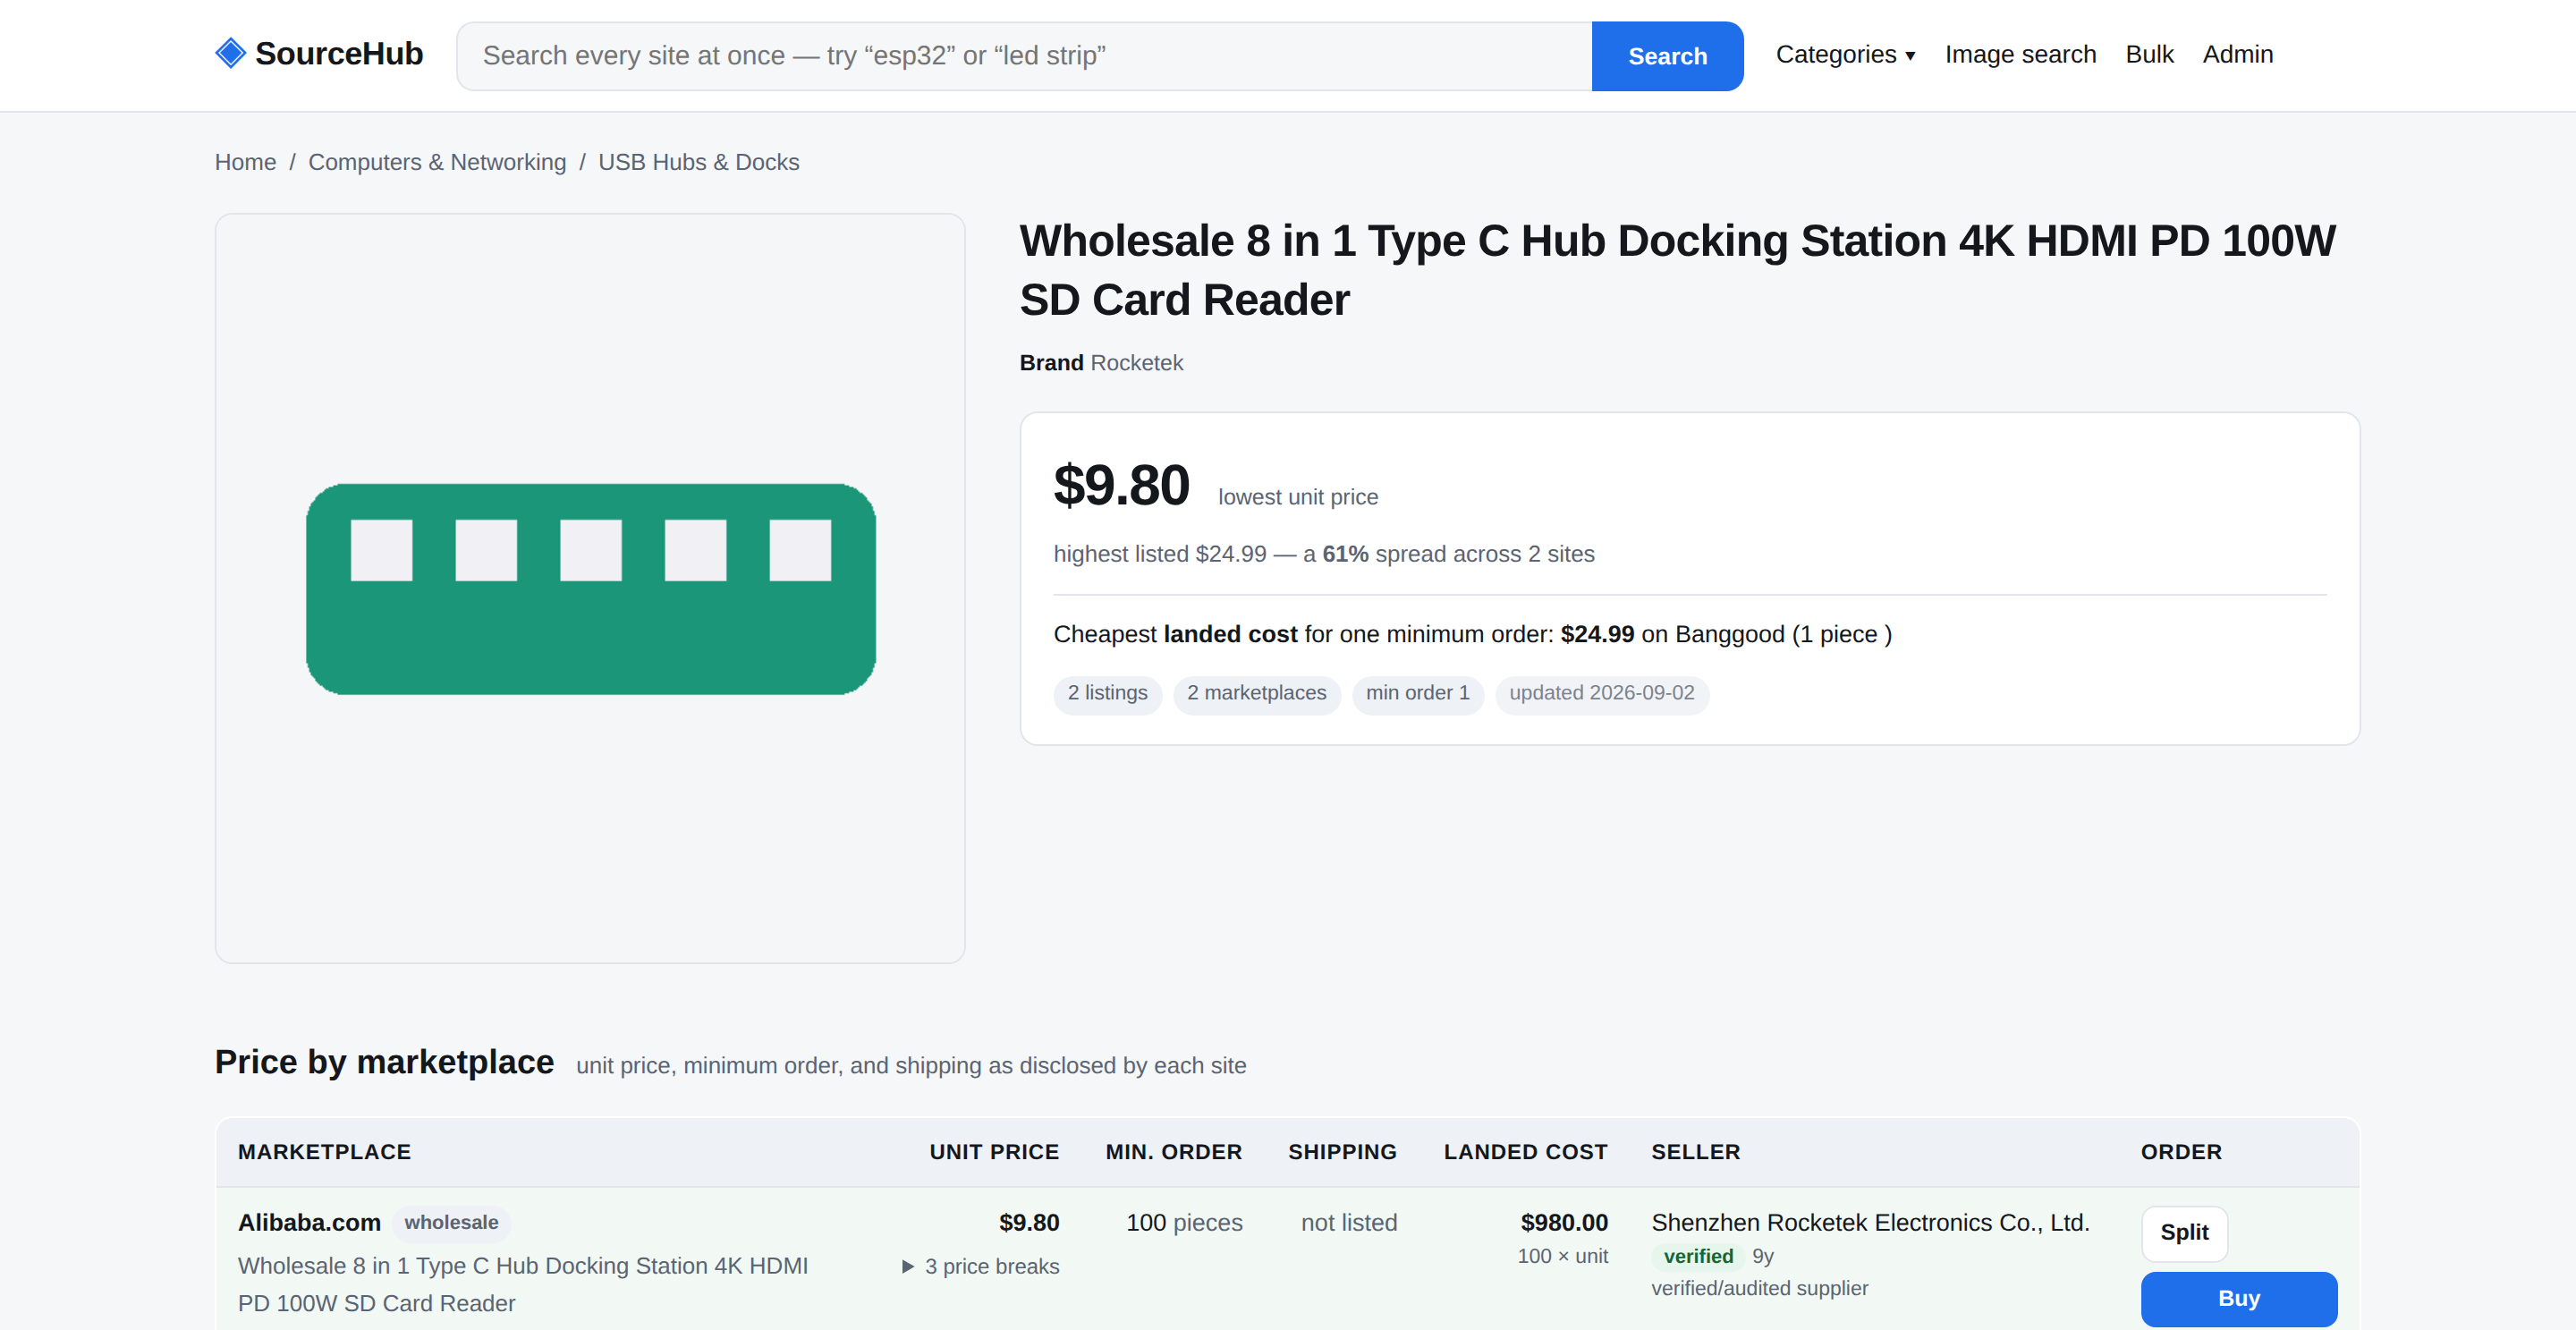Open the SourceHub home link text
Screen dimensions: 2576x1330
click(339, 54)
